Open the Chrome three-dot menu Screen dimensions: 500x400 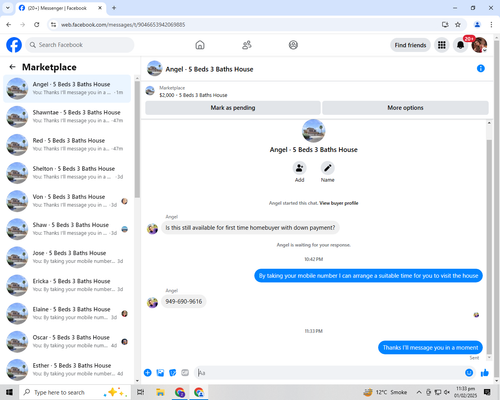(x=491, y=25)
